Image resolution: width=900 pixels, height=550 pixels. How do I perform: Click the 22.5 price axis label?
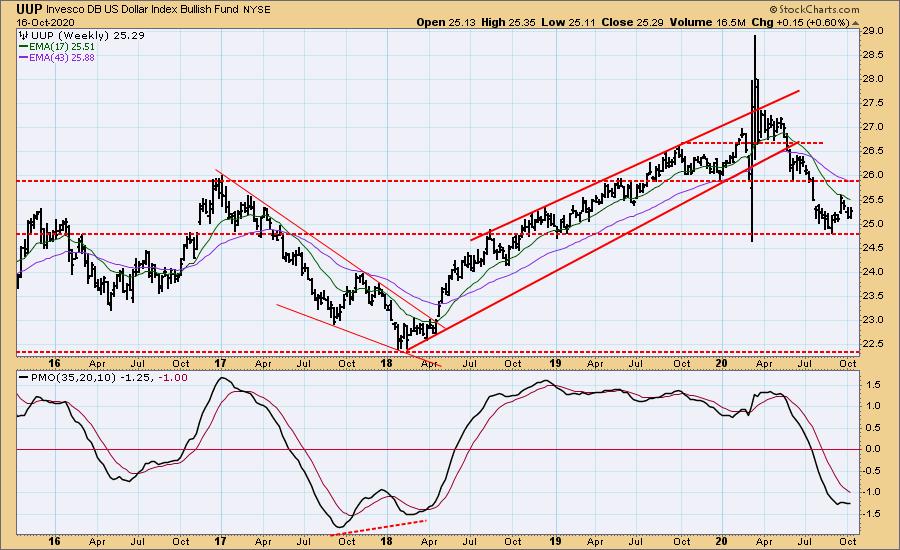pyautogui.click(x=872, y=343)
